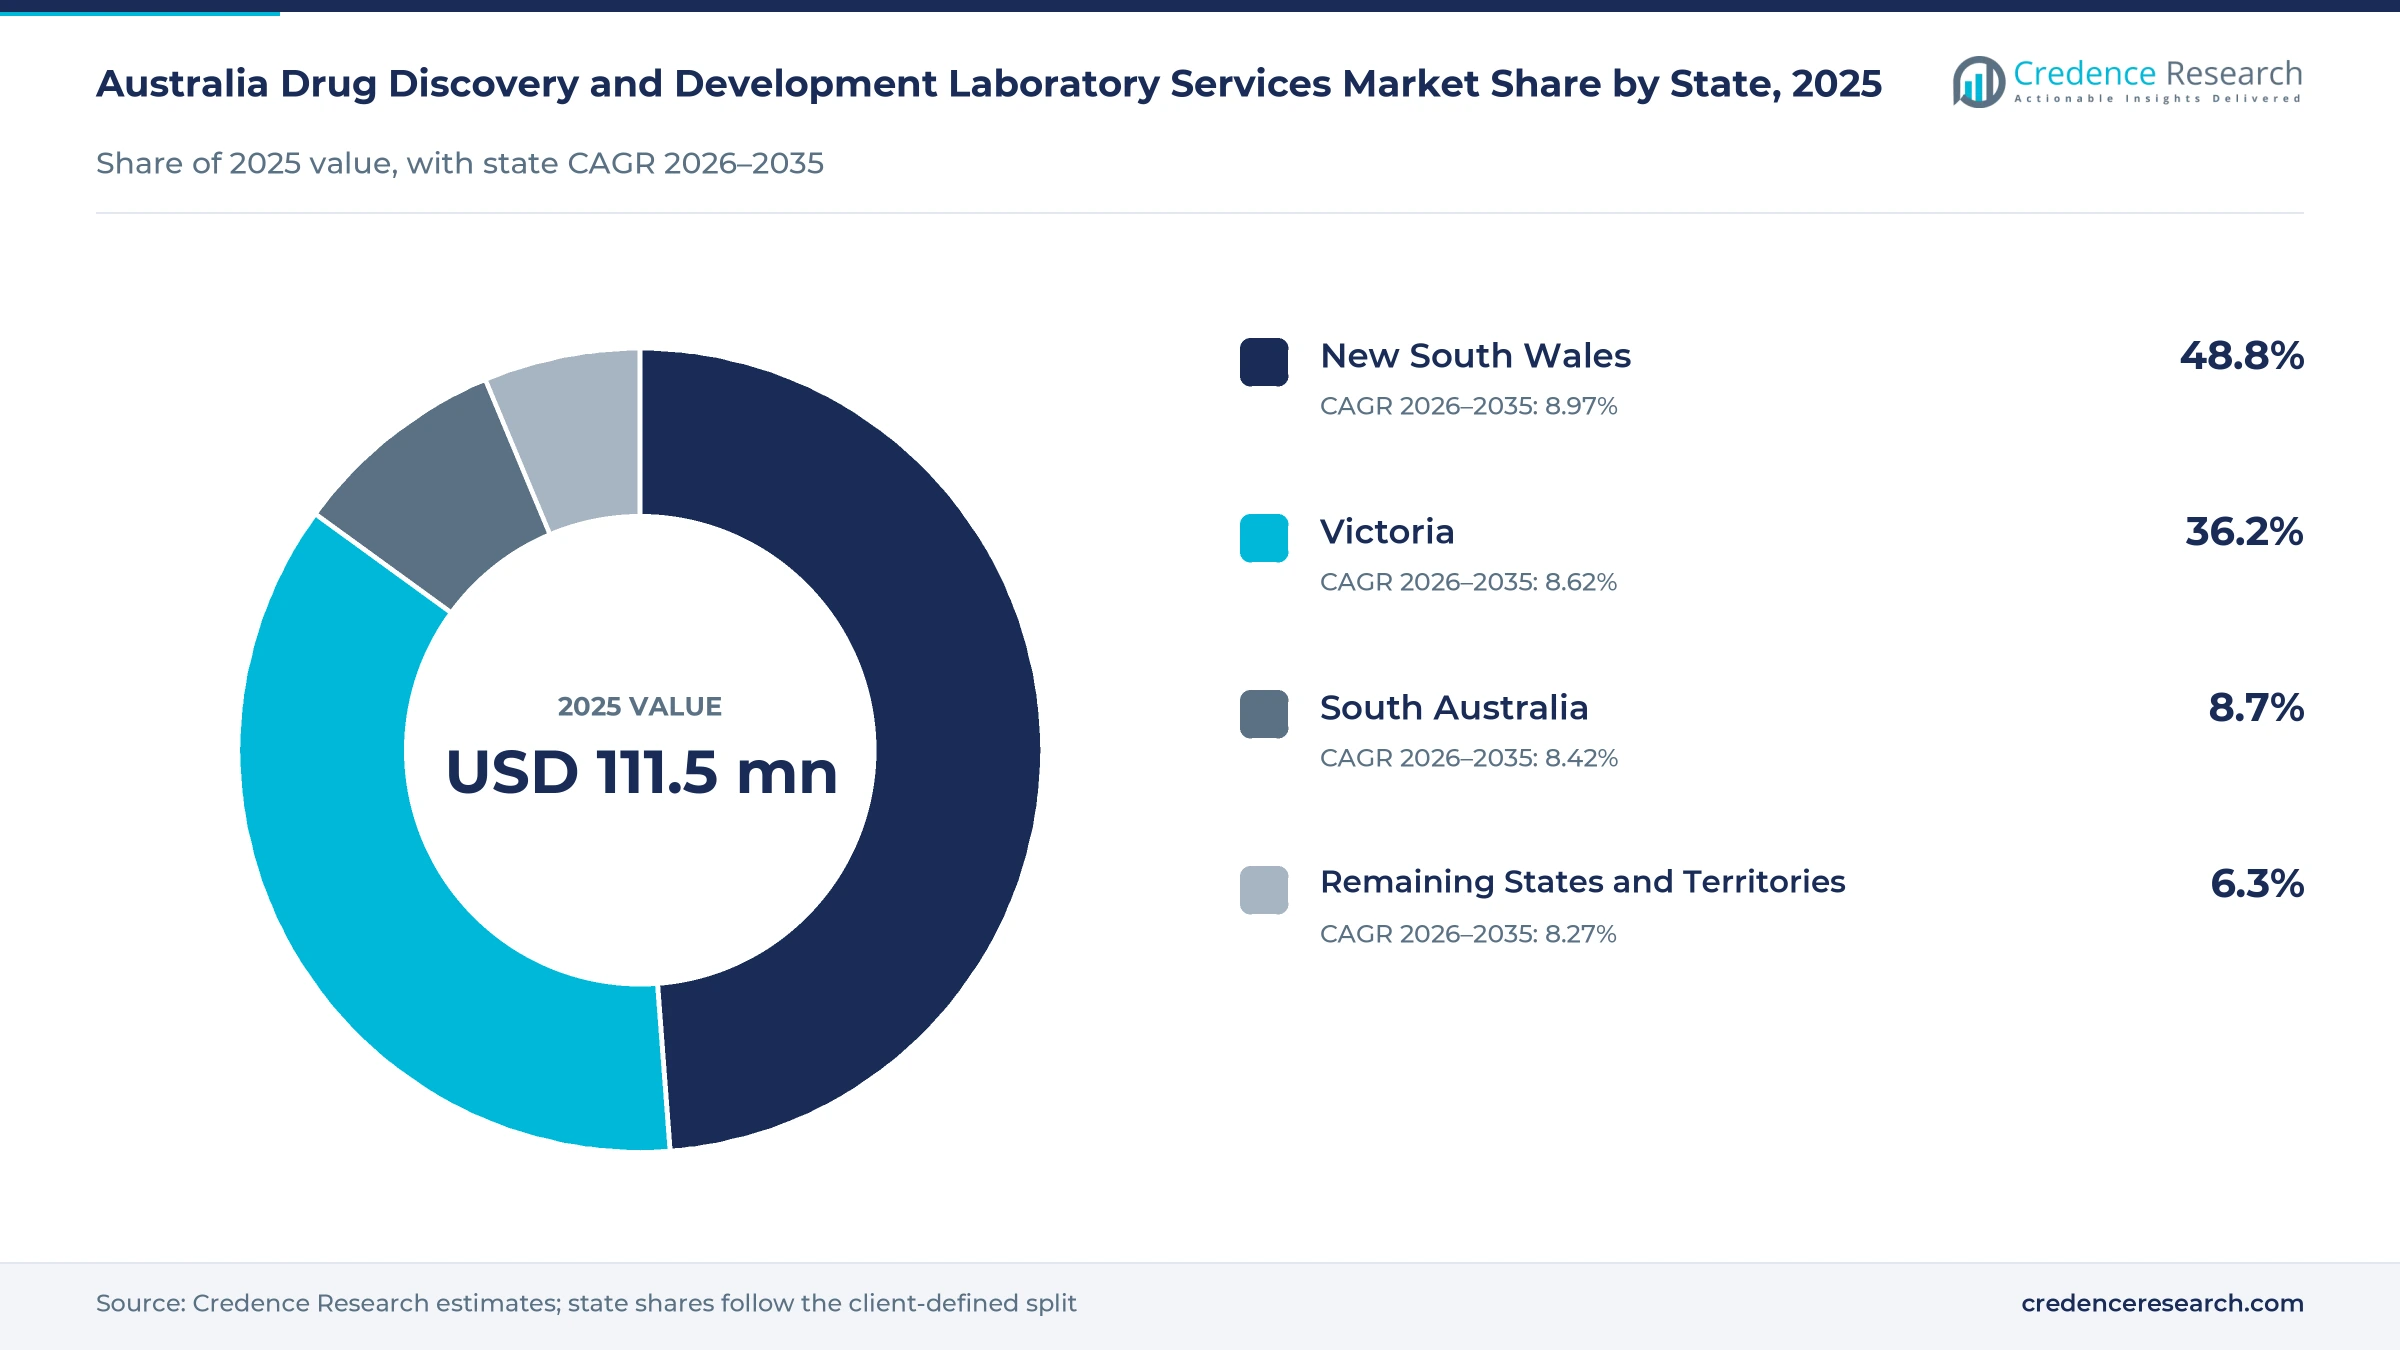Click the South Australia slate legend swatch
This screenshot has height=1350, width=2400.
click(1264, 714)
